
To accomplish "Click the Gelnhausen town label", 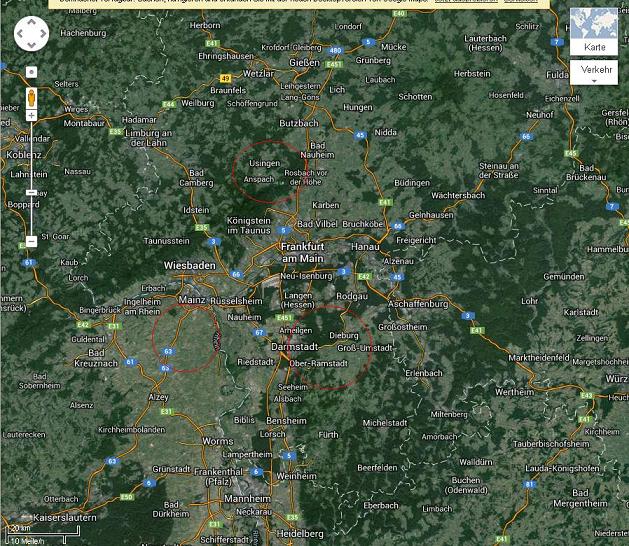I will 431,215.
